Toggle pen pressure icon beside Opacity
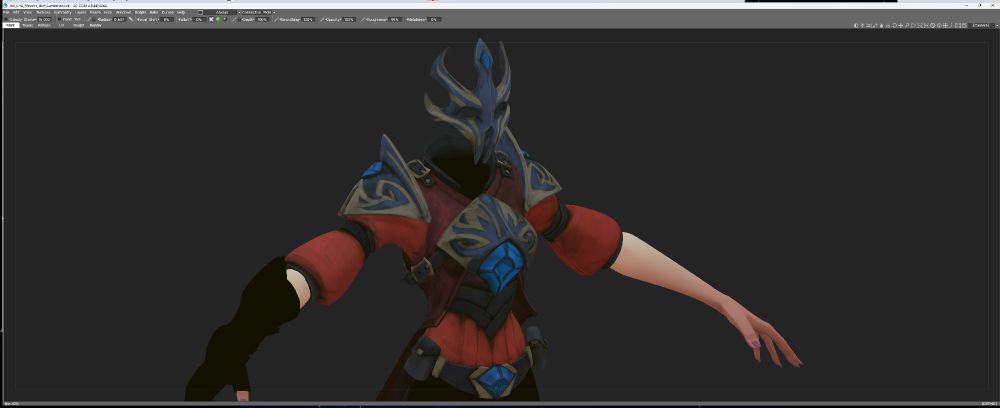 coord(322,20)
